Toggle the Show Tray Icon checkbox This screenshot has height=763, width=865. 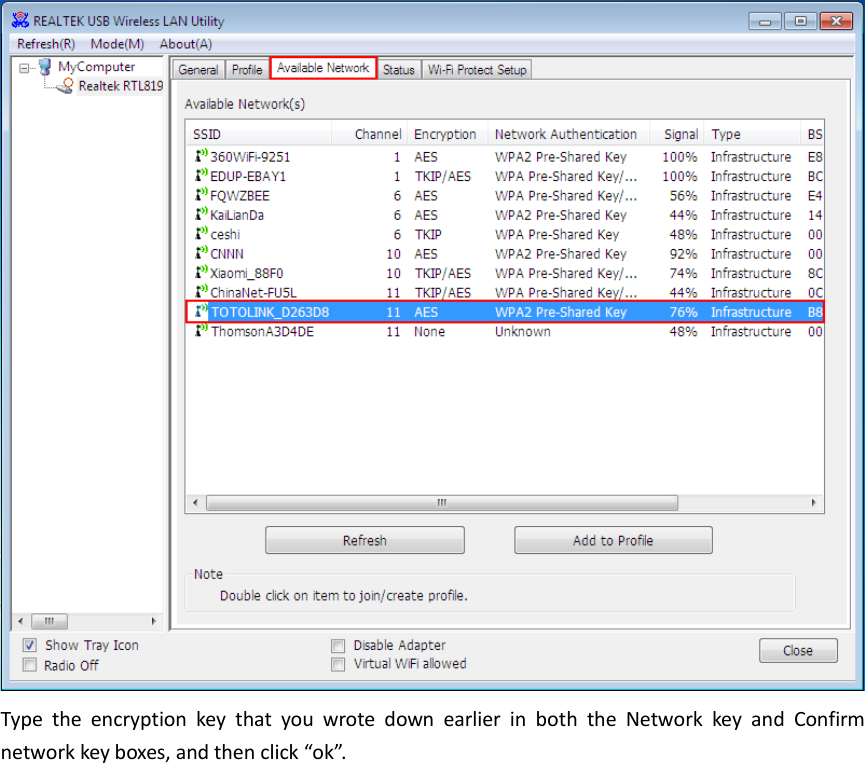30,645
